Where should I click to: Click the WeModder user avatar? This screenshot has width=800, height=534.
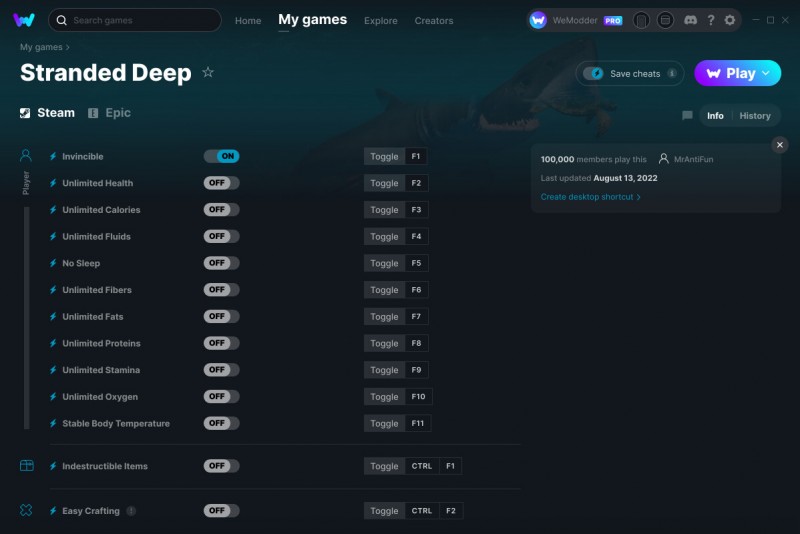tap(538, 20)
